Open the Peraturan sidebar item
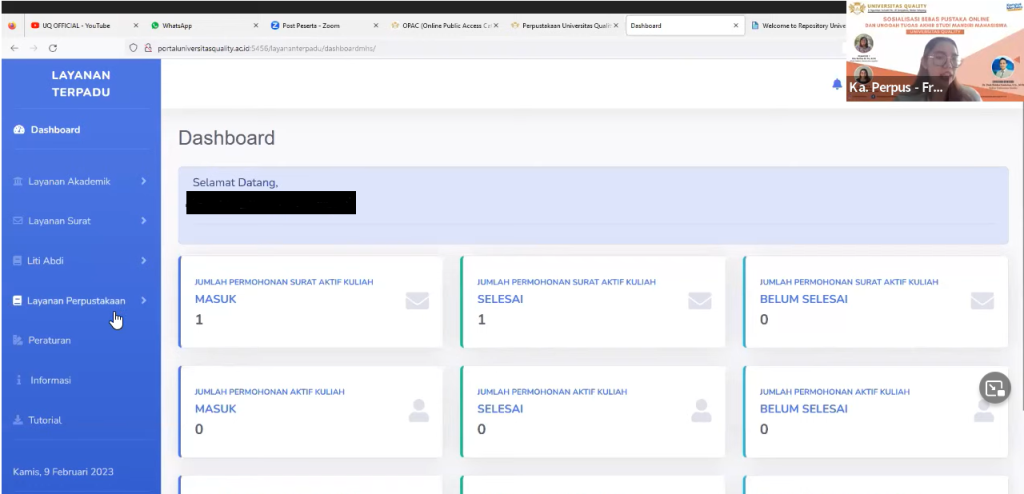Screen dimensions: 1024x494 (x=50, y=341)
